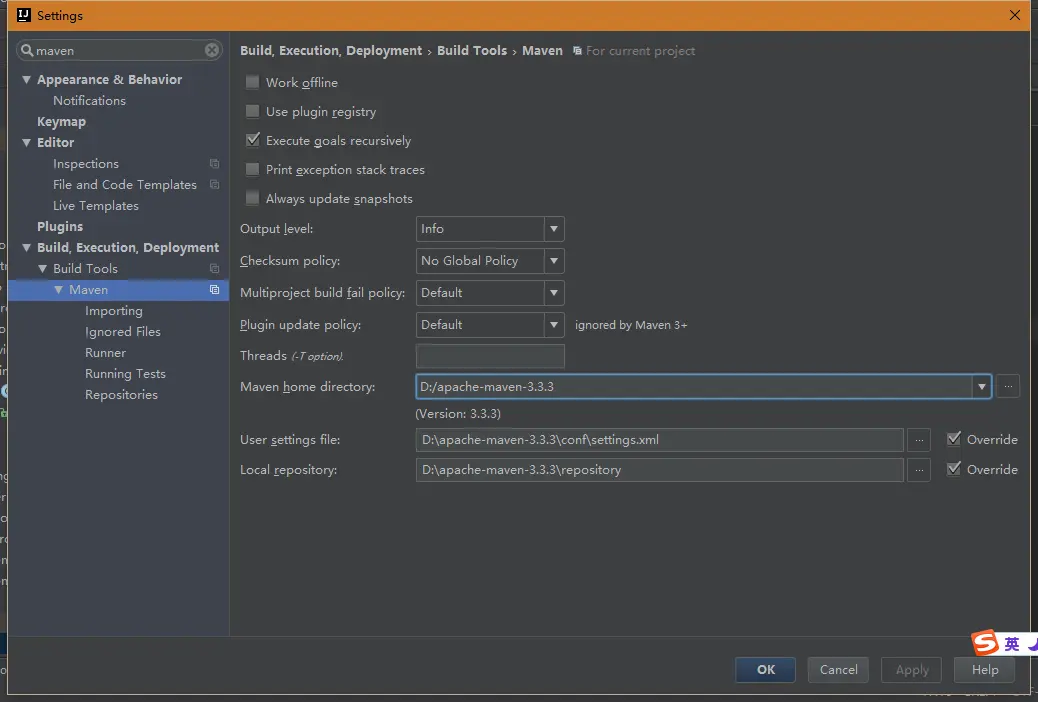The image size is (1038, 702).
Task: Collapse the Maven tree node
Action: pyautogui.click(x=58, y=289)
